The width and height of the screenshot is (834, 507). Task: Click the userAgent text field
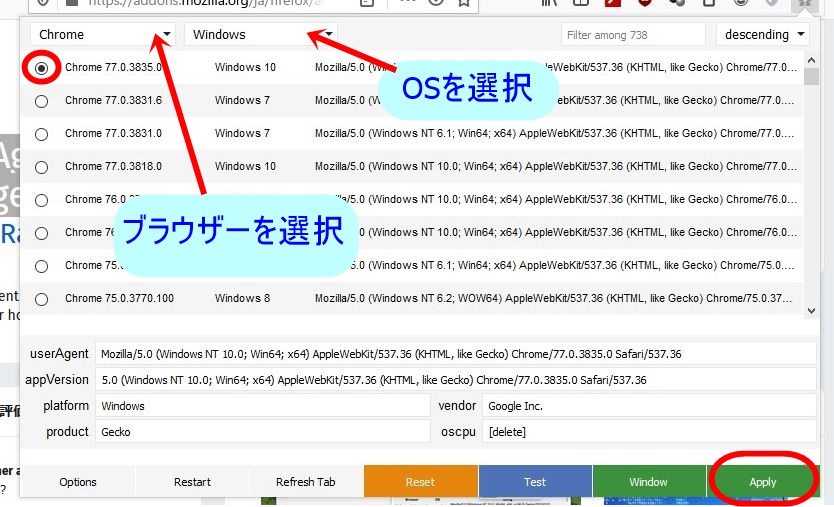456,354
